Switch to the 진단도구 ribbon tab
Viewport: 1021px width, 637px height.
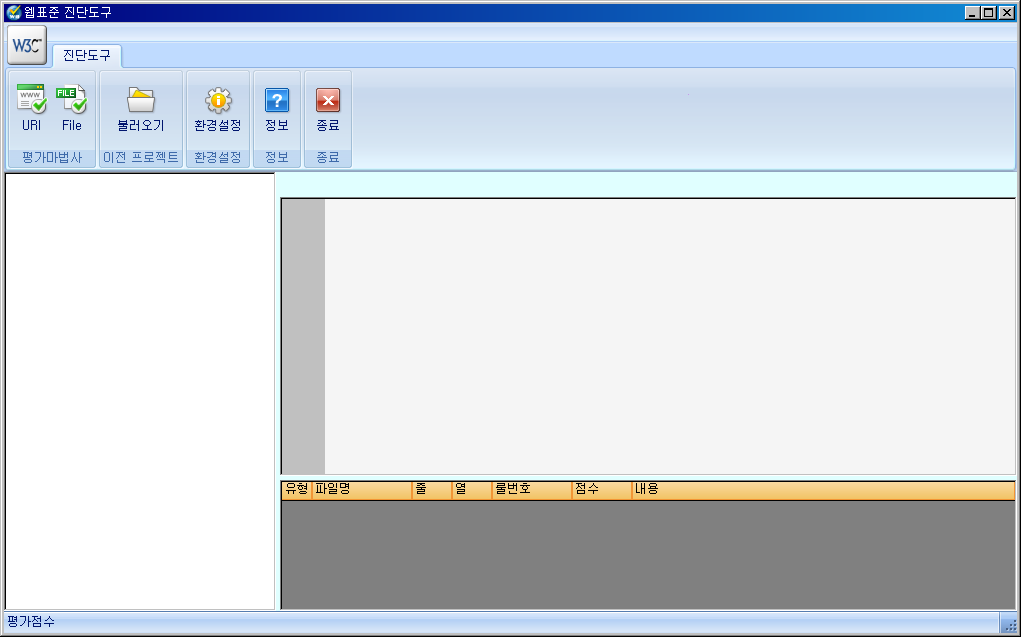pyautogui.click(x=87, y=55)
